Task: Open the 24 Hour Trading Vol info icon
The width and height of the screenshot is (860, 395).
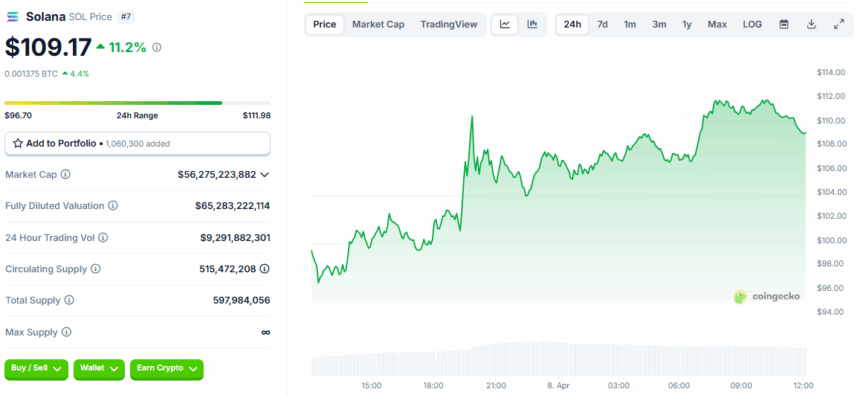Action: pyautogui.click(x=103, y=238)
